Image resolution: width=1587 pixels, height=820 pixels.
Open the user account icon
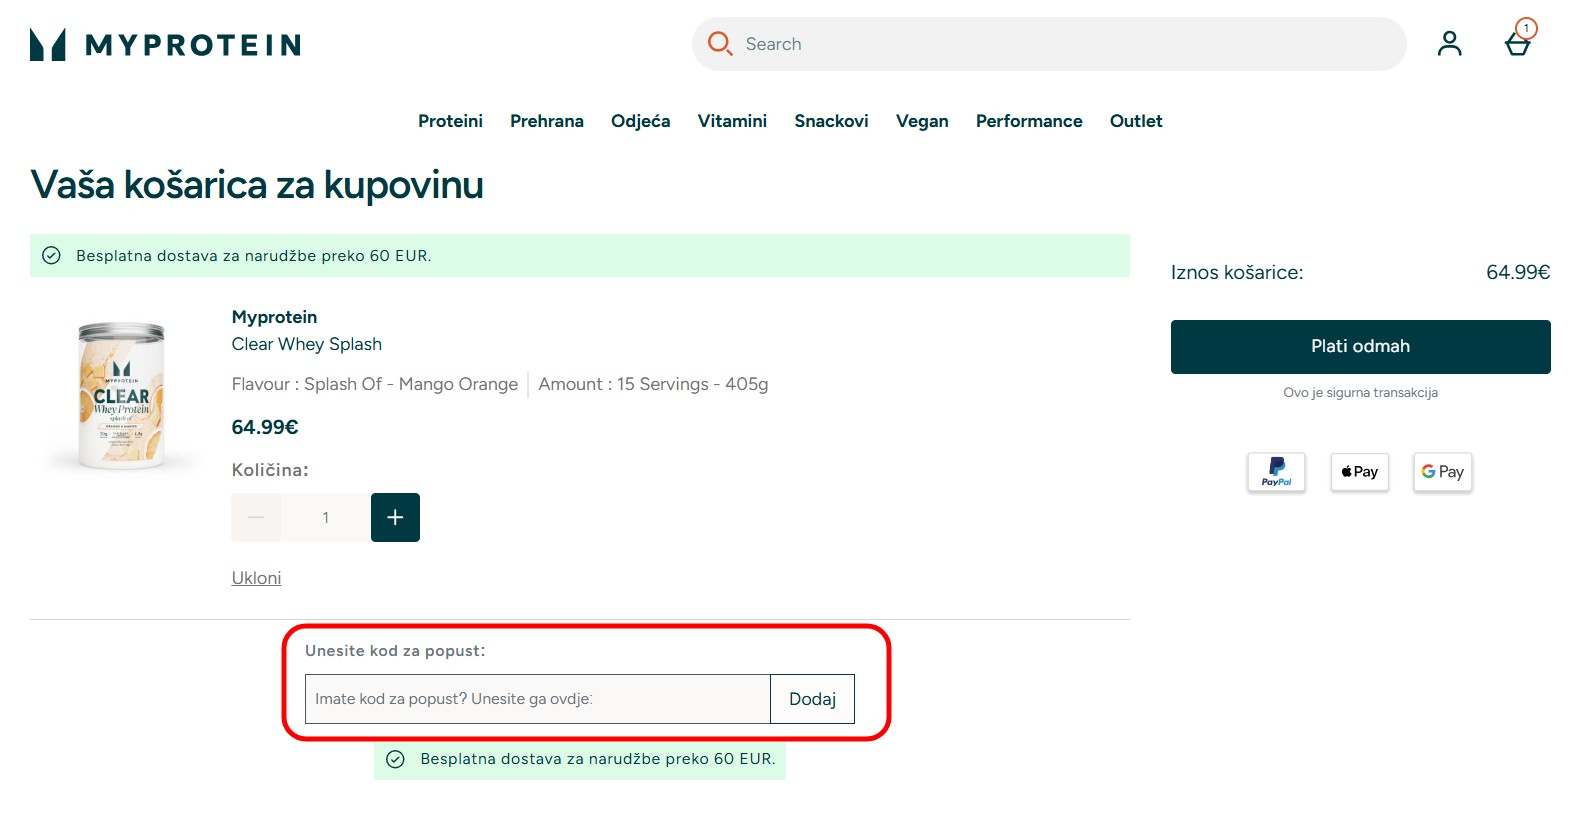tap(1449, 44)
